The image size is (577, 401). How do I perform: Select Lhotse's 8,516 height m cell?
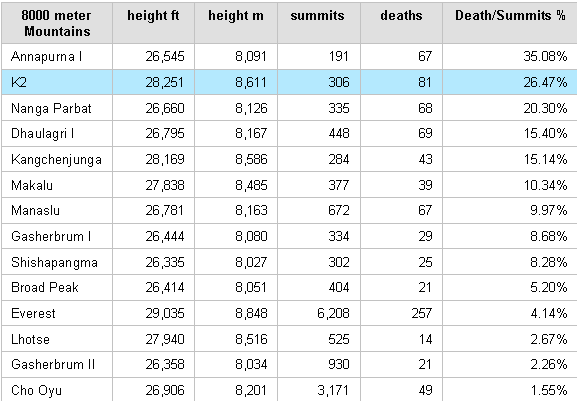point(236,339)
